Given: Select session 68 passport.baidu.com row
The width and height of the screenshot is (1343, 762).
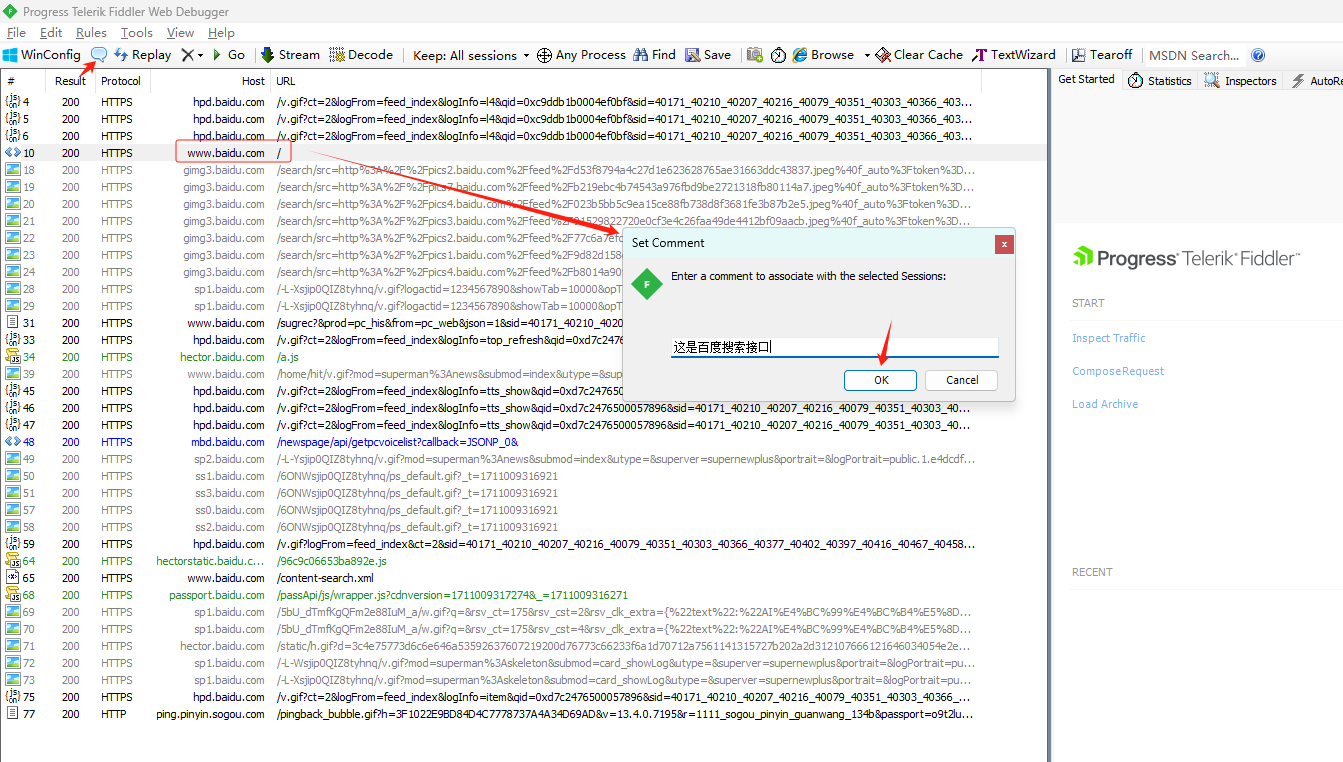Looking at the screenshot, I should coord(524,595).
